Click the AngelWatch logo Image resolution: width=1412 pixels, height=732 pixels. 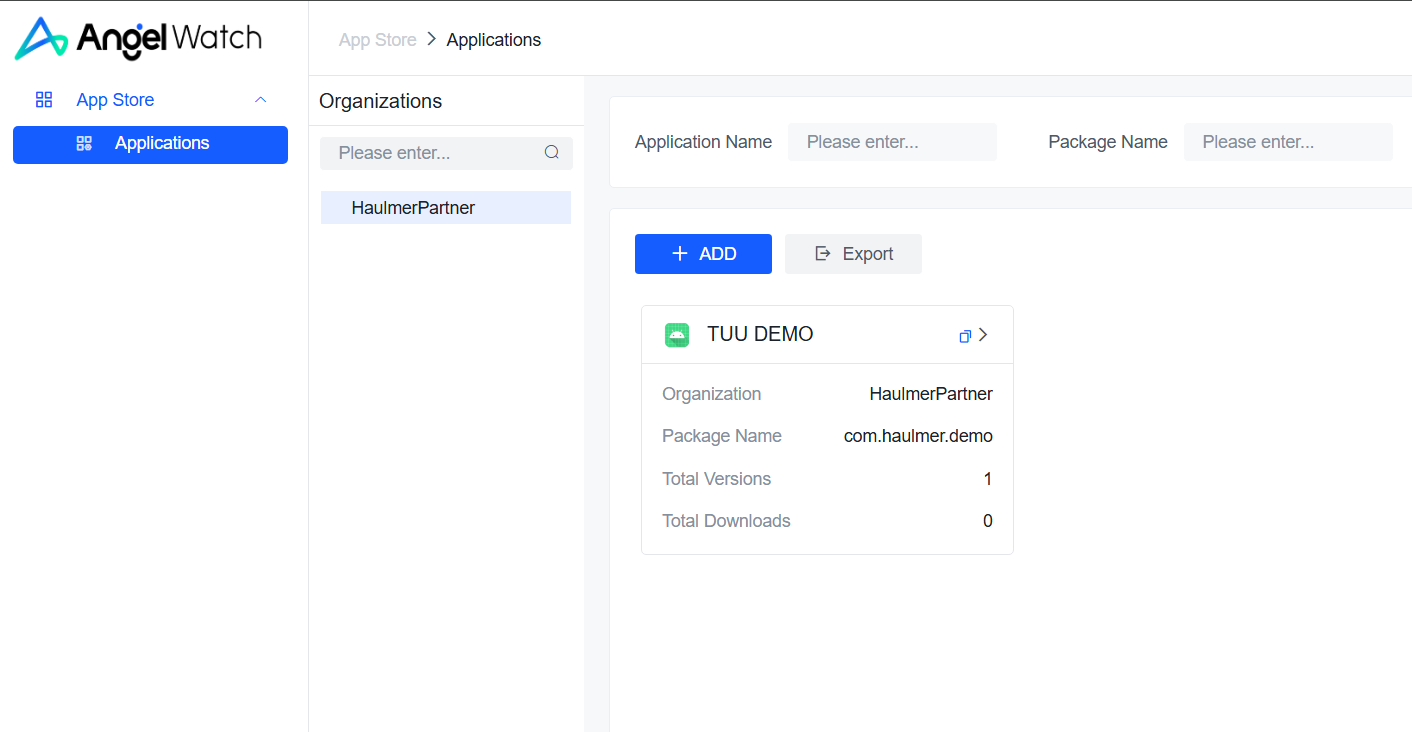(x=138, y=38)
